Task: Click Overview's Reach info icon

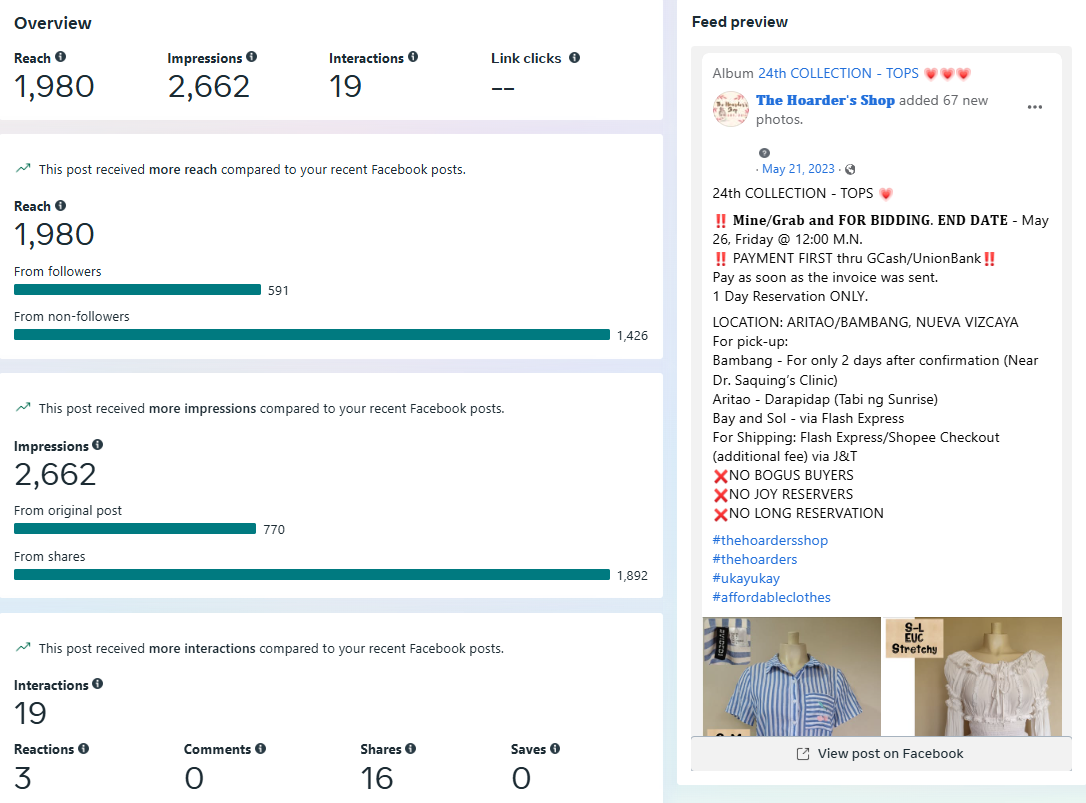Action: [x=60, y=58]
